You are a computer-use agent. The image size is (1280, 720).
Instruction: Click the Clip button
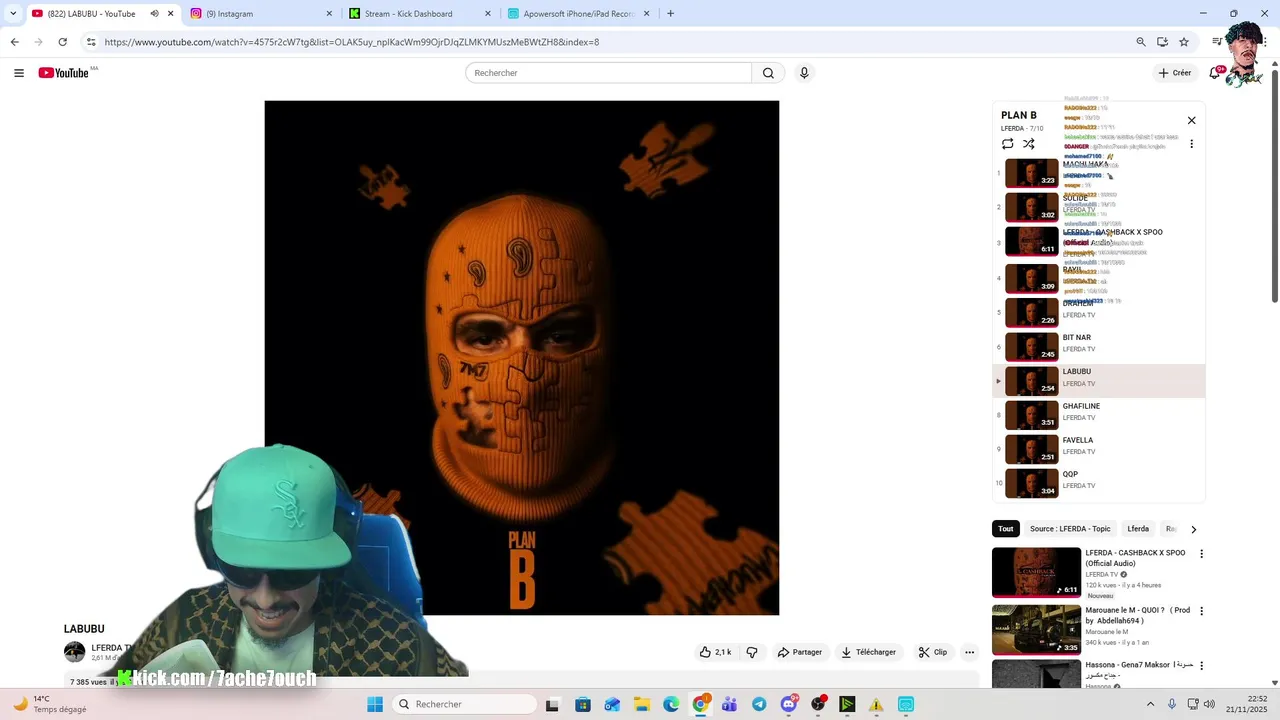point(932,652)
